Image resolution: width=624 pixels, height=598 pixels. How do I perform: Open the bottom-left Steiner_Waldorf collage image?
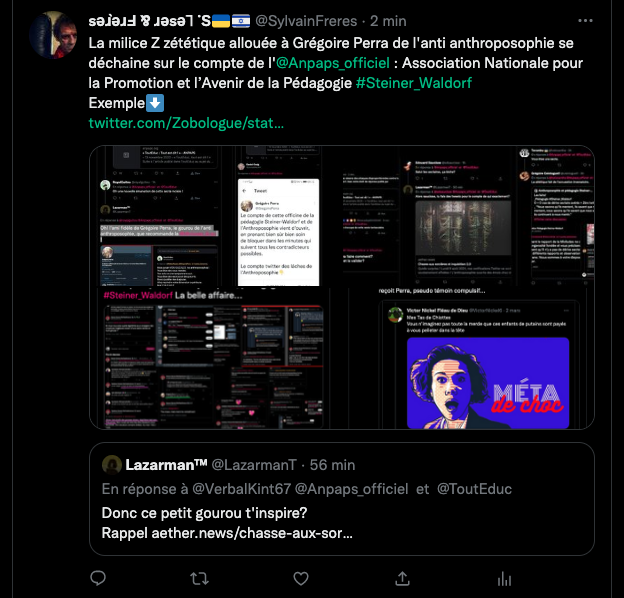pos(216,358)
